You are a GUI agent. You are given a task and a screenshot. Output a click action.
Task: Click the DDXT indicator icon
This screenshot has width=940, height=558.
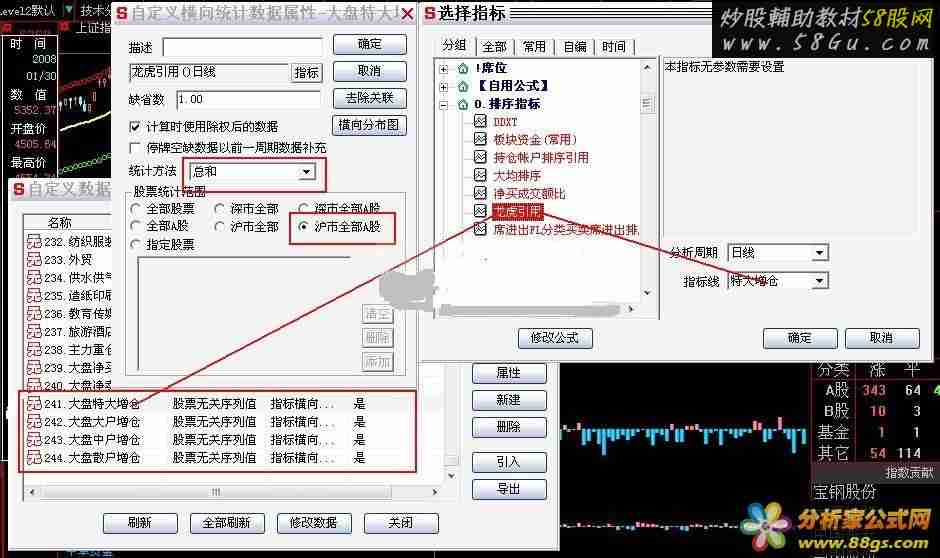click(480, 122)
